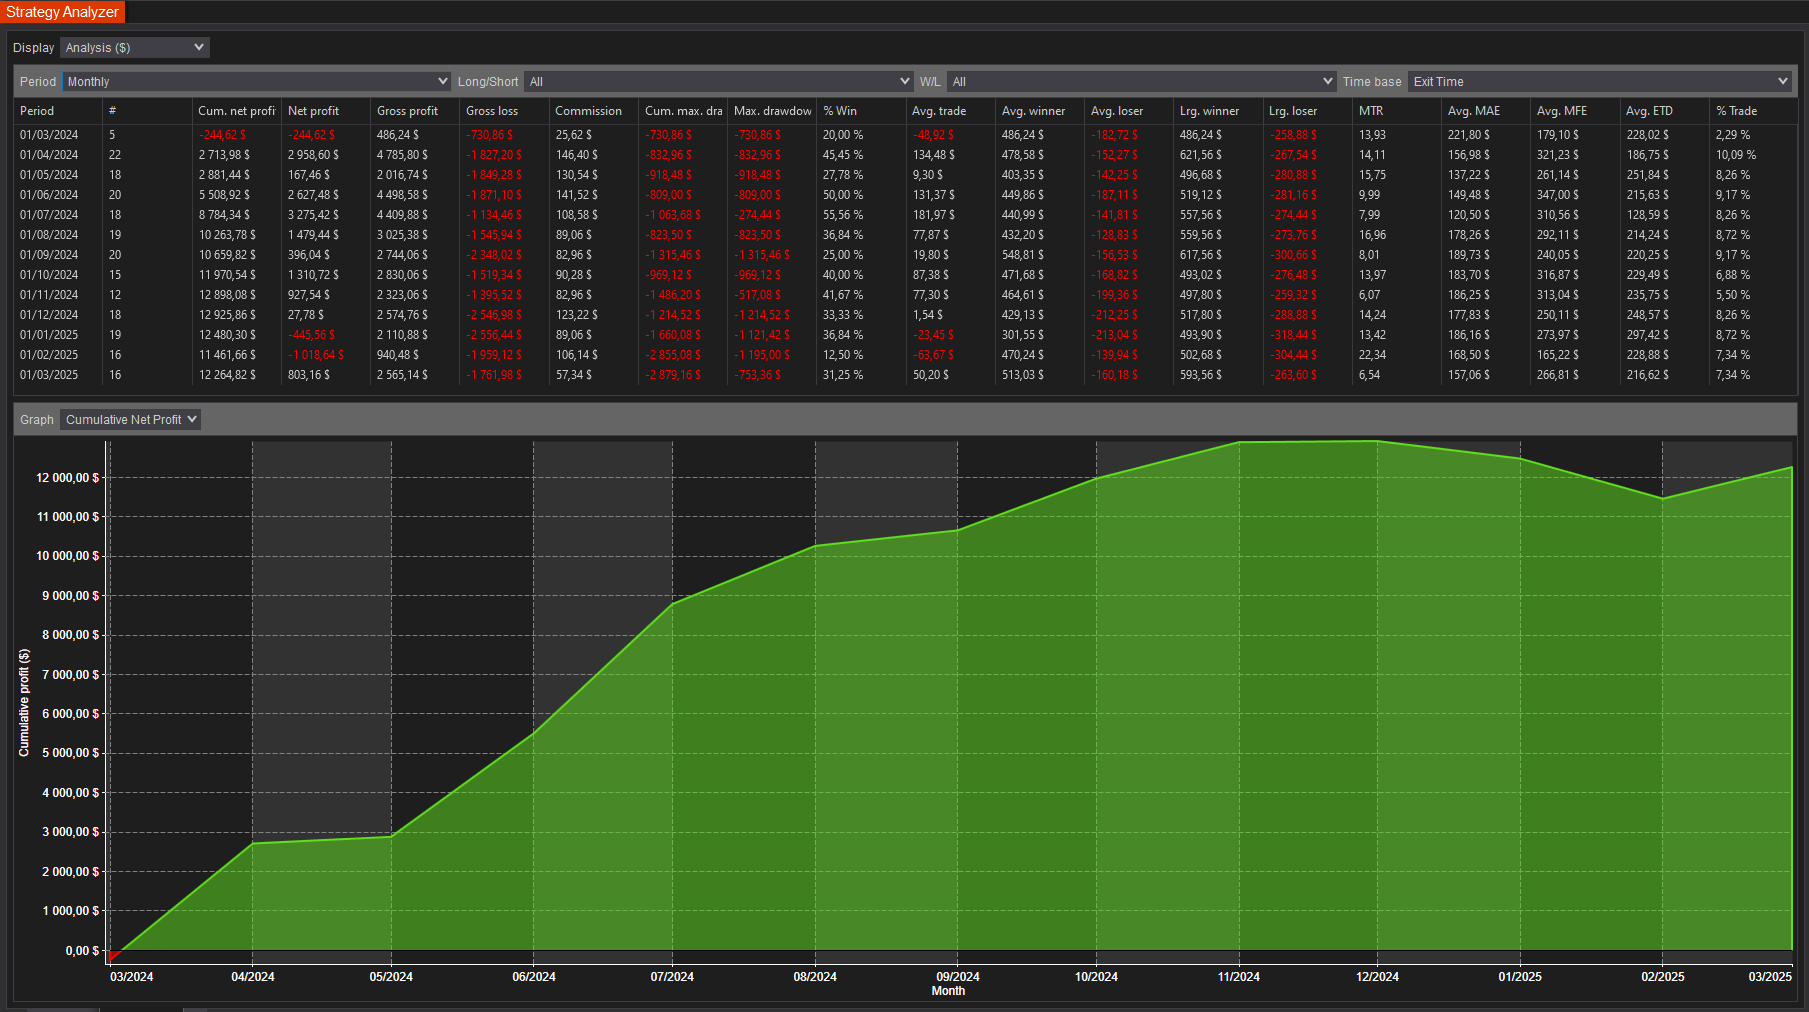The width and height of the screenshot is (1809, 1012).
Task: Click MTR value 22,34
Action: 1372,355
